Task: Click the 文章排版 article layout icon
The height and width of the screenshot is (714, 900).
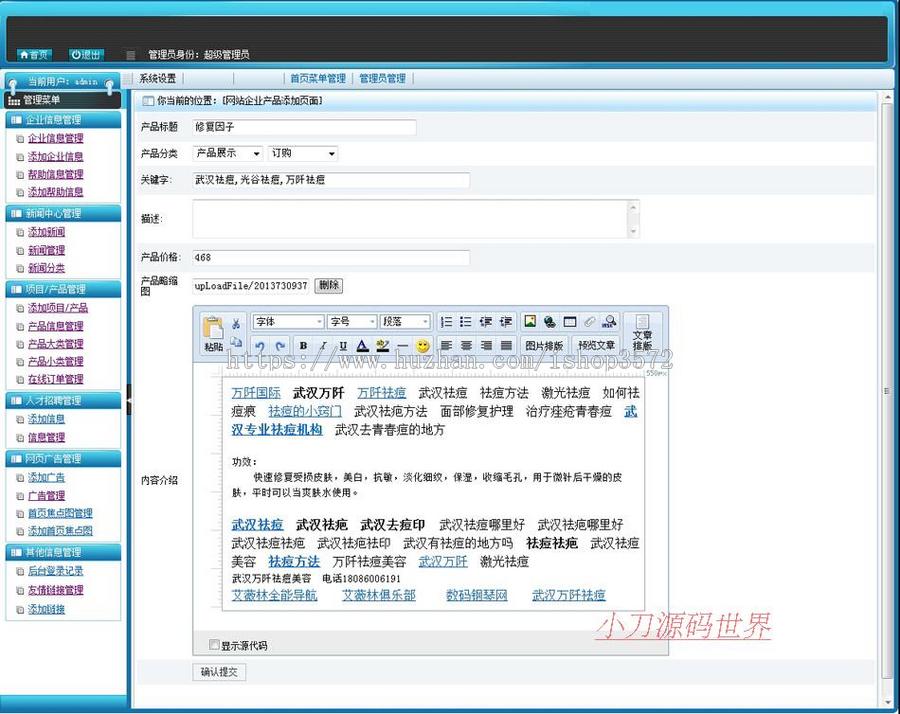Action: click(642, 332)
